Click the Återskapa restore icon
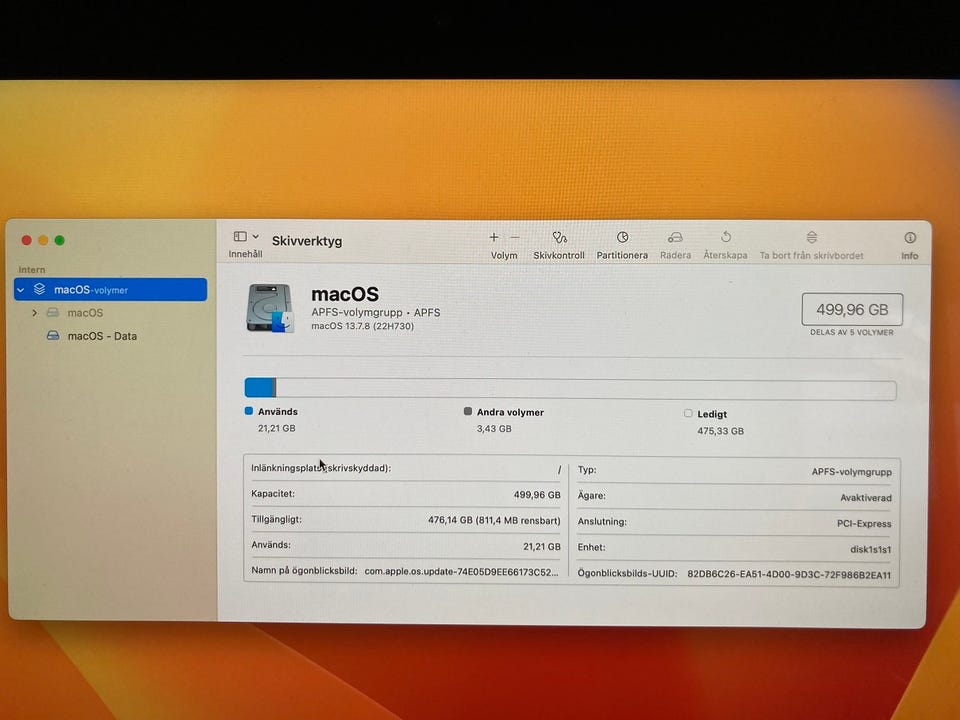960x720 pixels. 726,237
